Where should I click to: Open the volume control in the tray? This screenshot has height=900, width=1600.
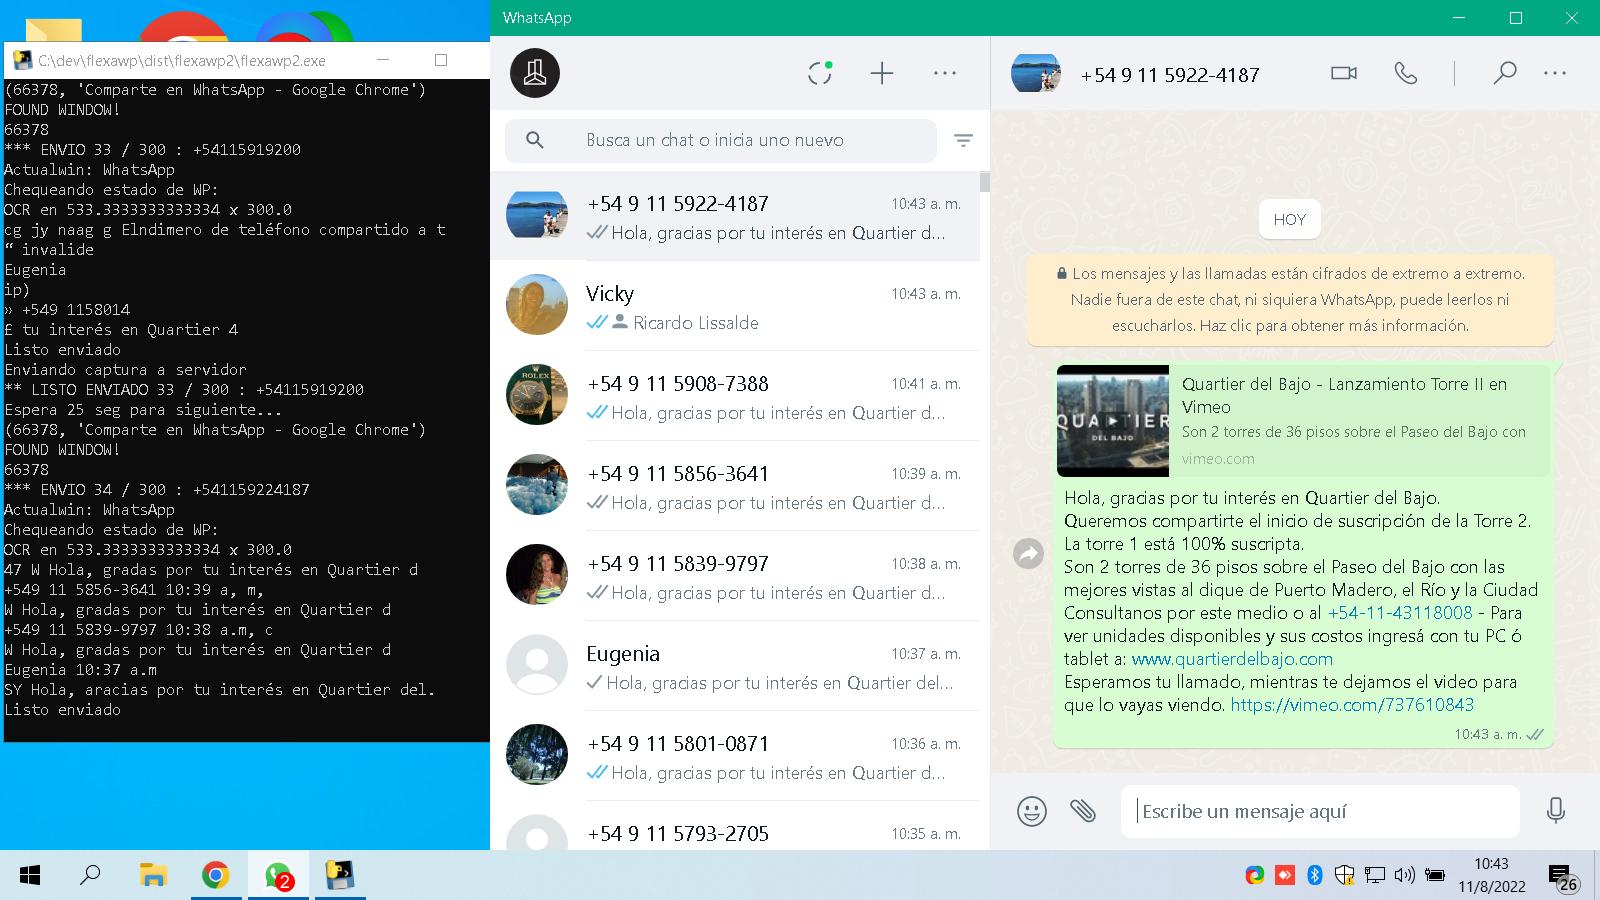[x=1405, y=875]
